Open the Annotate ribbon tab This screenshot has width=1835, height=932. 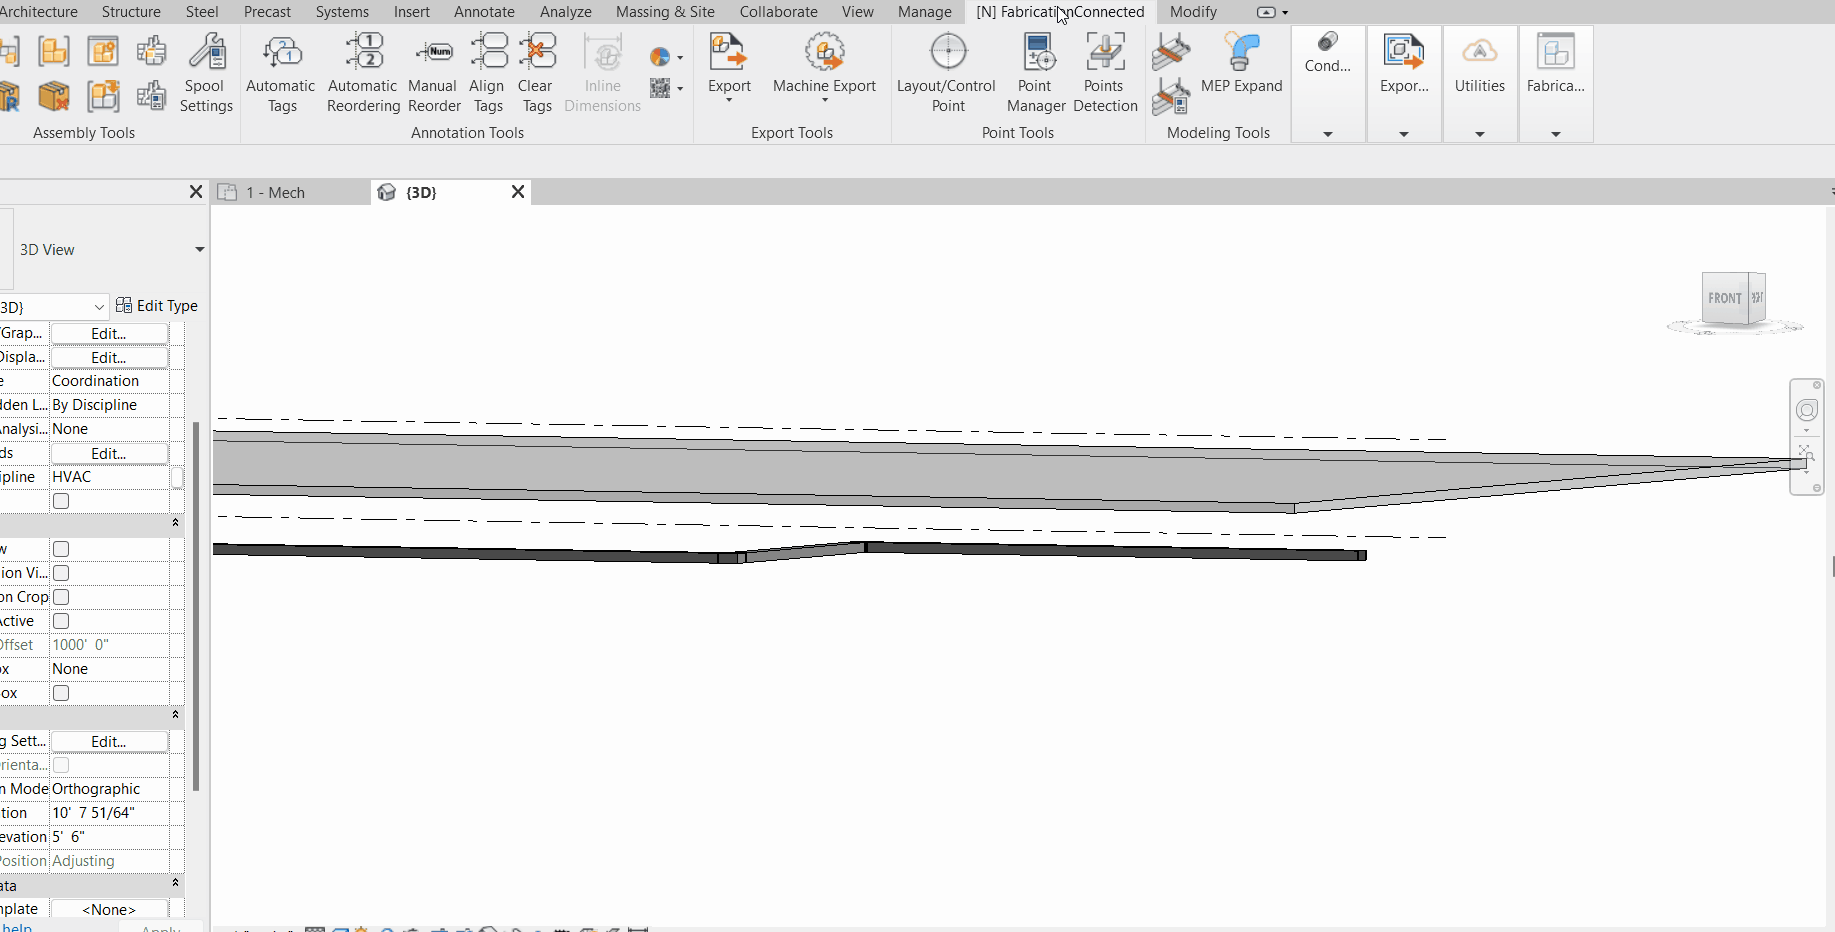484,12
